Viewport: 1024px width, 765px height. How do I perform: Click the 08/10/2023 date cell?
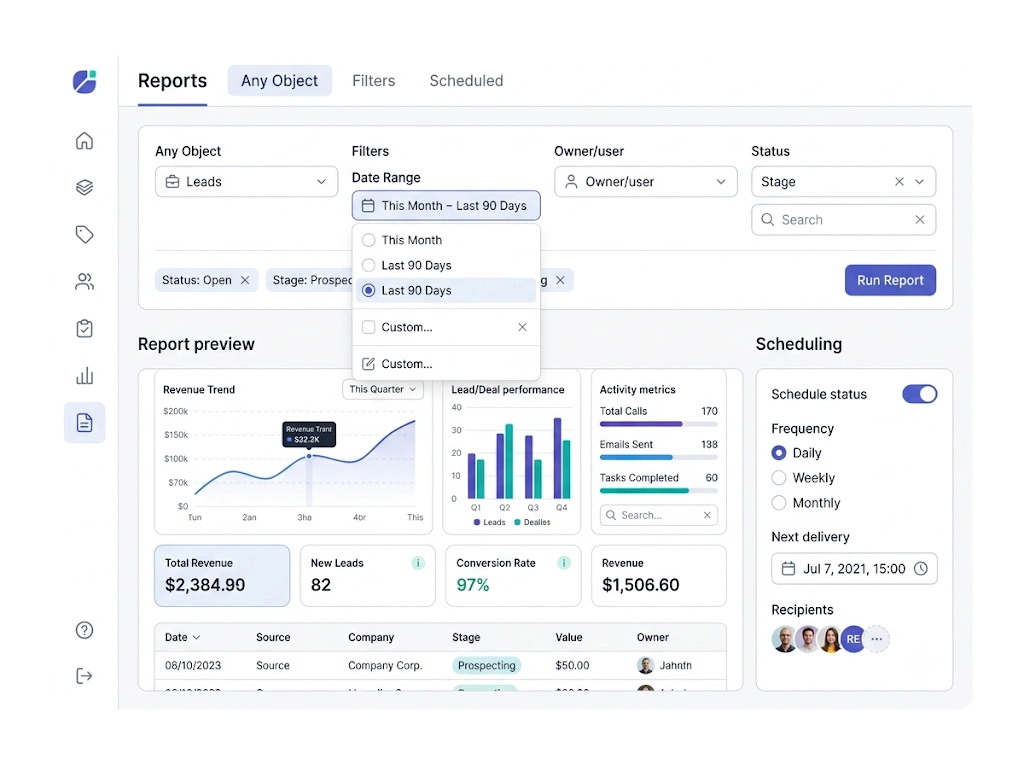point(193,666)
